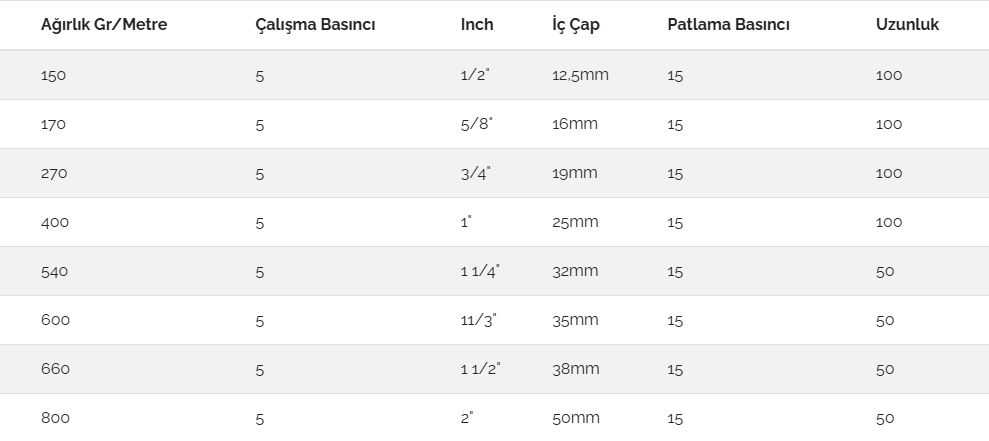This screenshot has width=989, height=441.
Task: Select the 12,5mm inner diameter cell
Action: coord(580,75)
